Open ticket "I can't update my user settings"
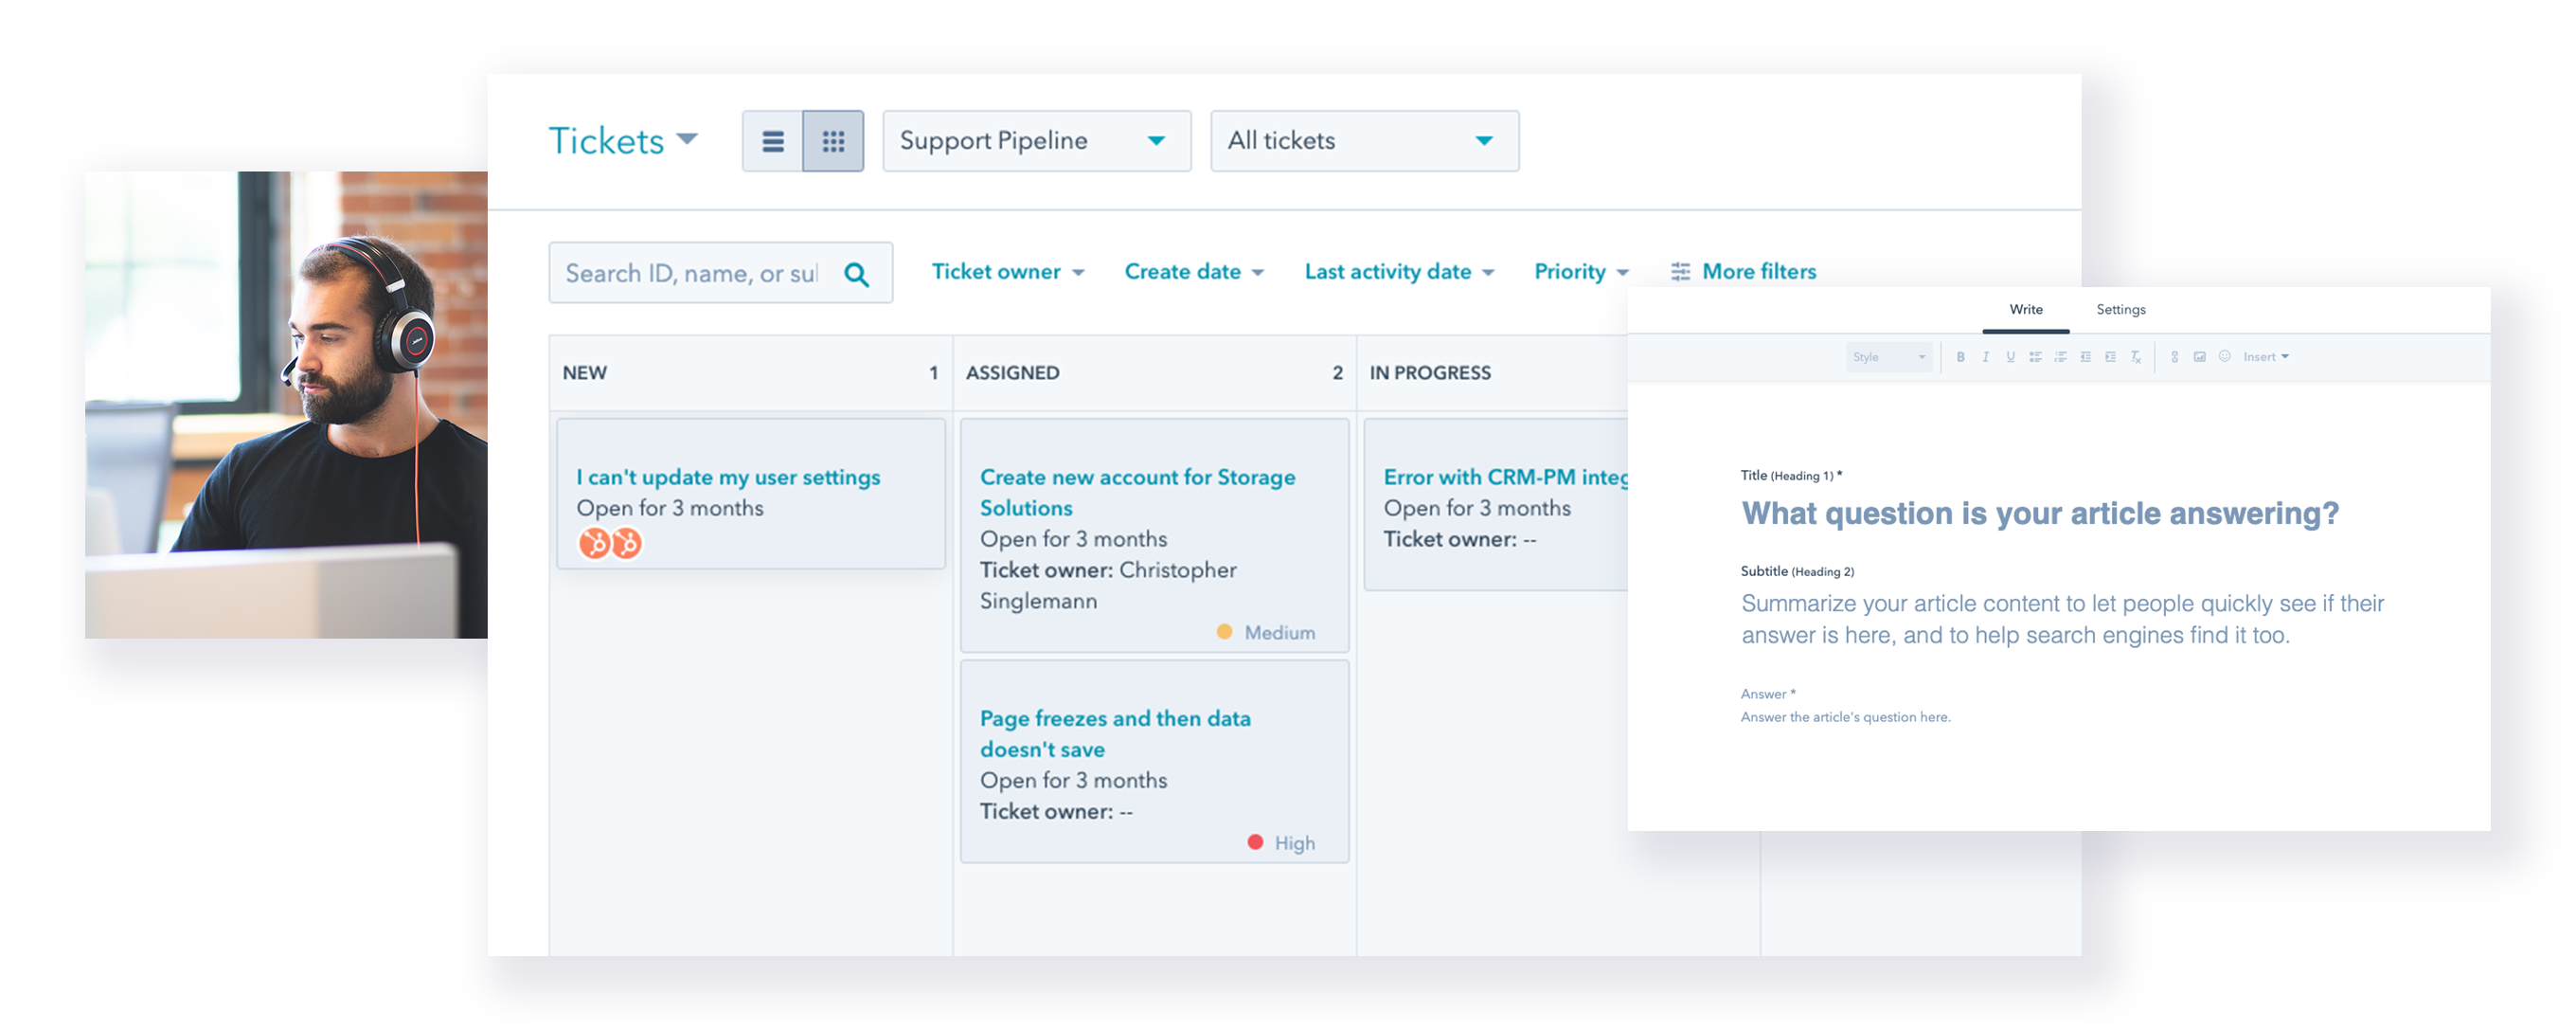Viewport: 2576px width, 1029px height. pyautogui.click(x=728, y=478)
